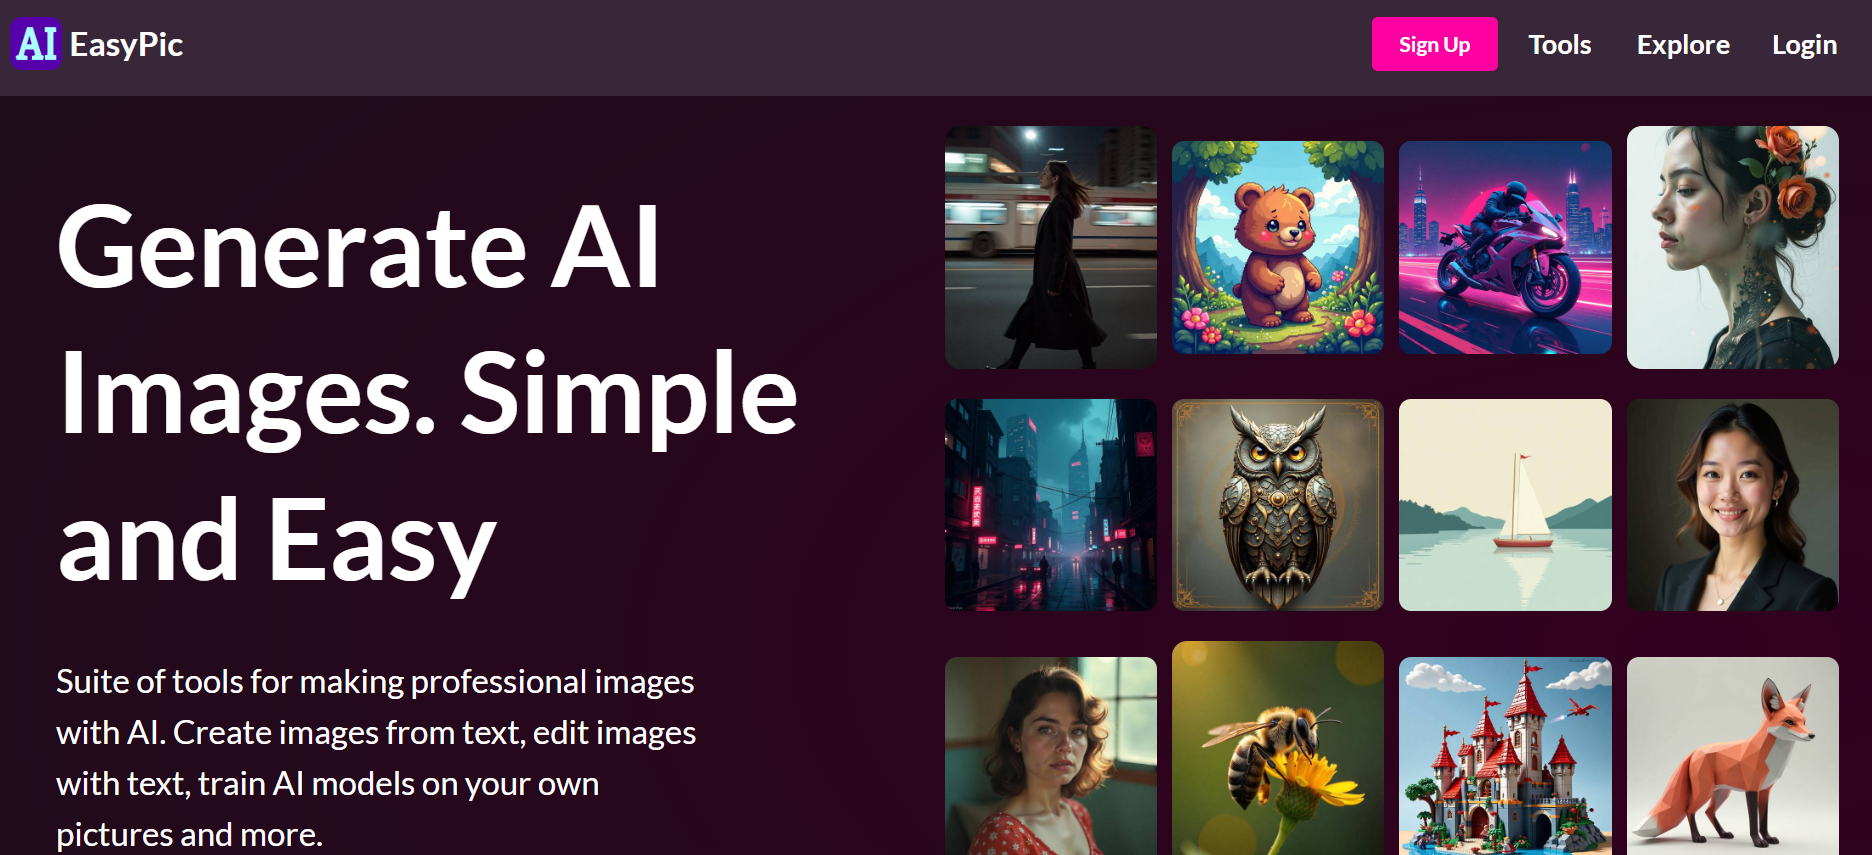Open the EasyPic home link
The width and height of the screenshot is (1872, 855).
tap(126, 44)
